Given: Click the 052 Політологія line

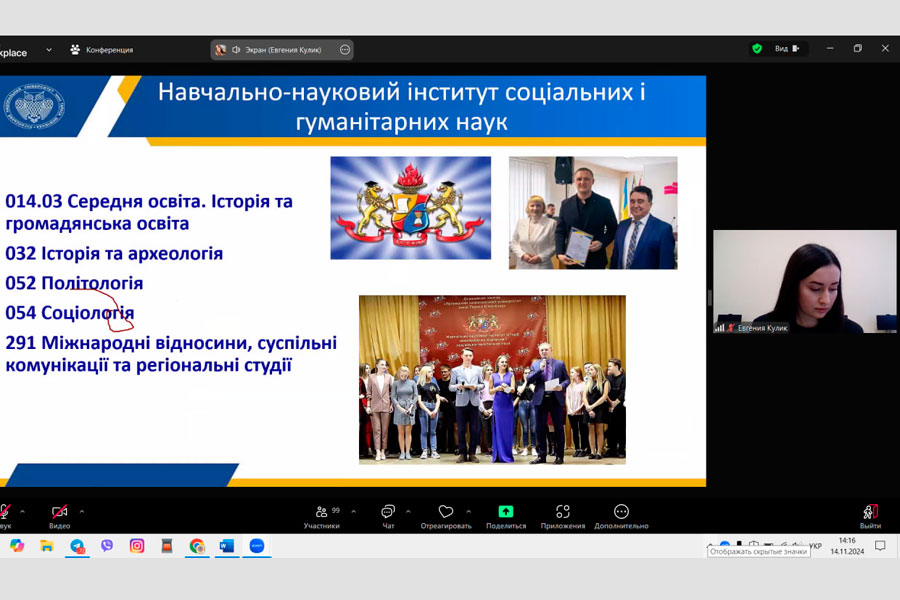Looking at the screenshot, I should point(74,283).
